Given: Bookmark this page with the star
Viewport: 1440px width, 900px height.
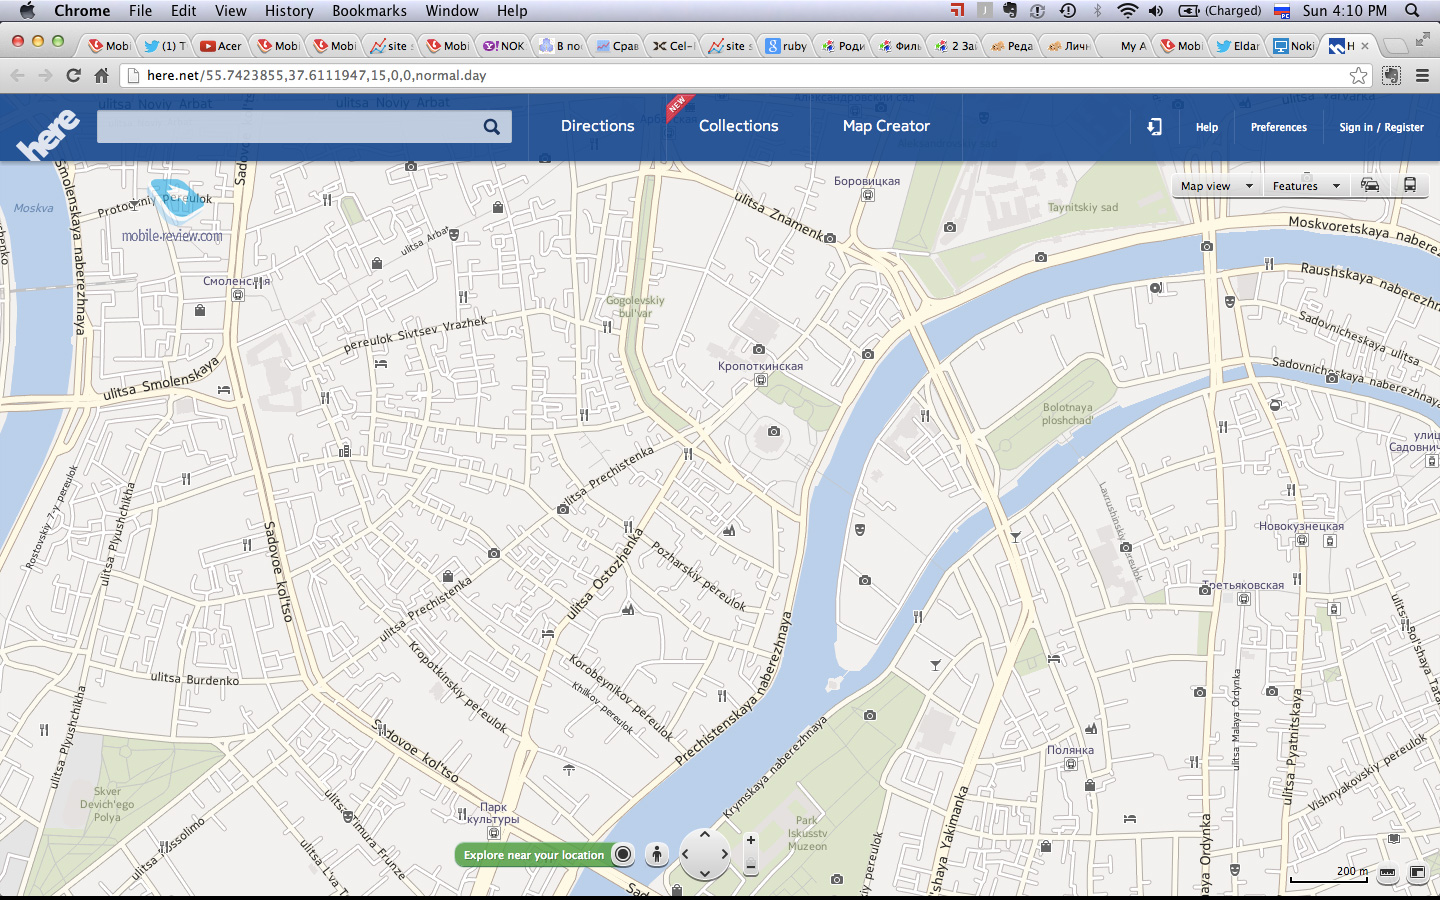Looking at the screenshot, I should (1358, 75).
